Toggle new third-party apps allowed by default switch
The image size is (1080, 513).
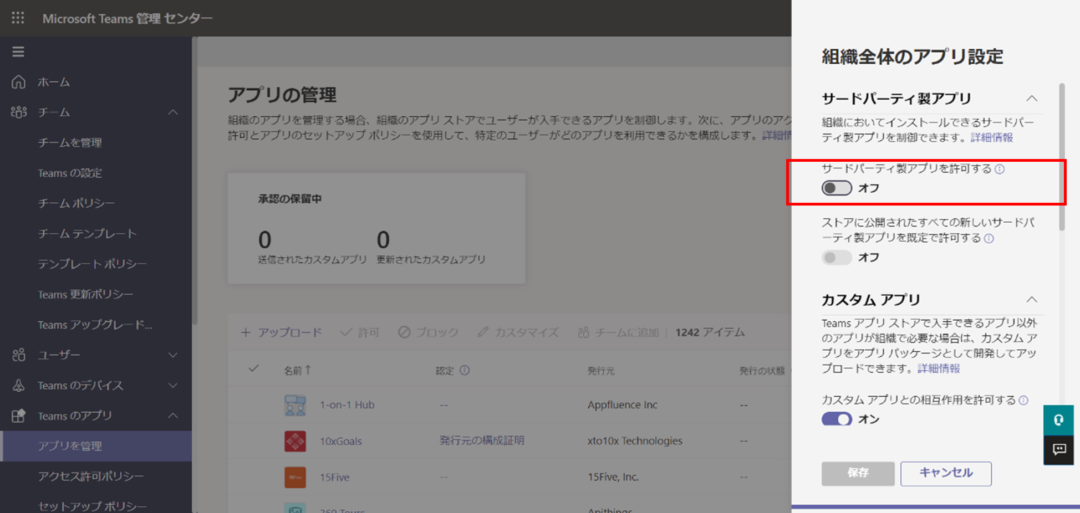(x=836, y=258)
